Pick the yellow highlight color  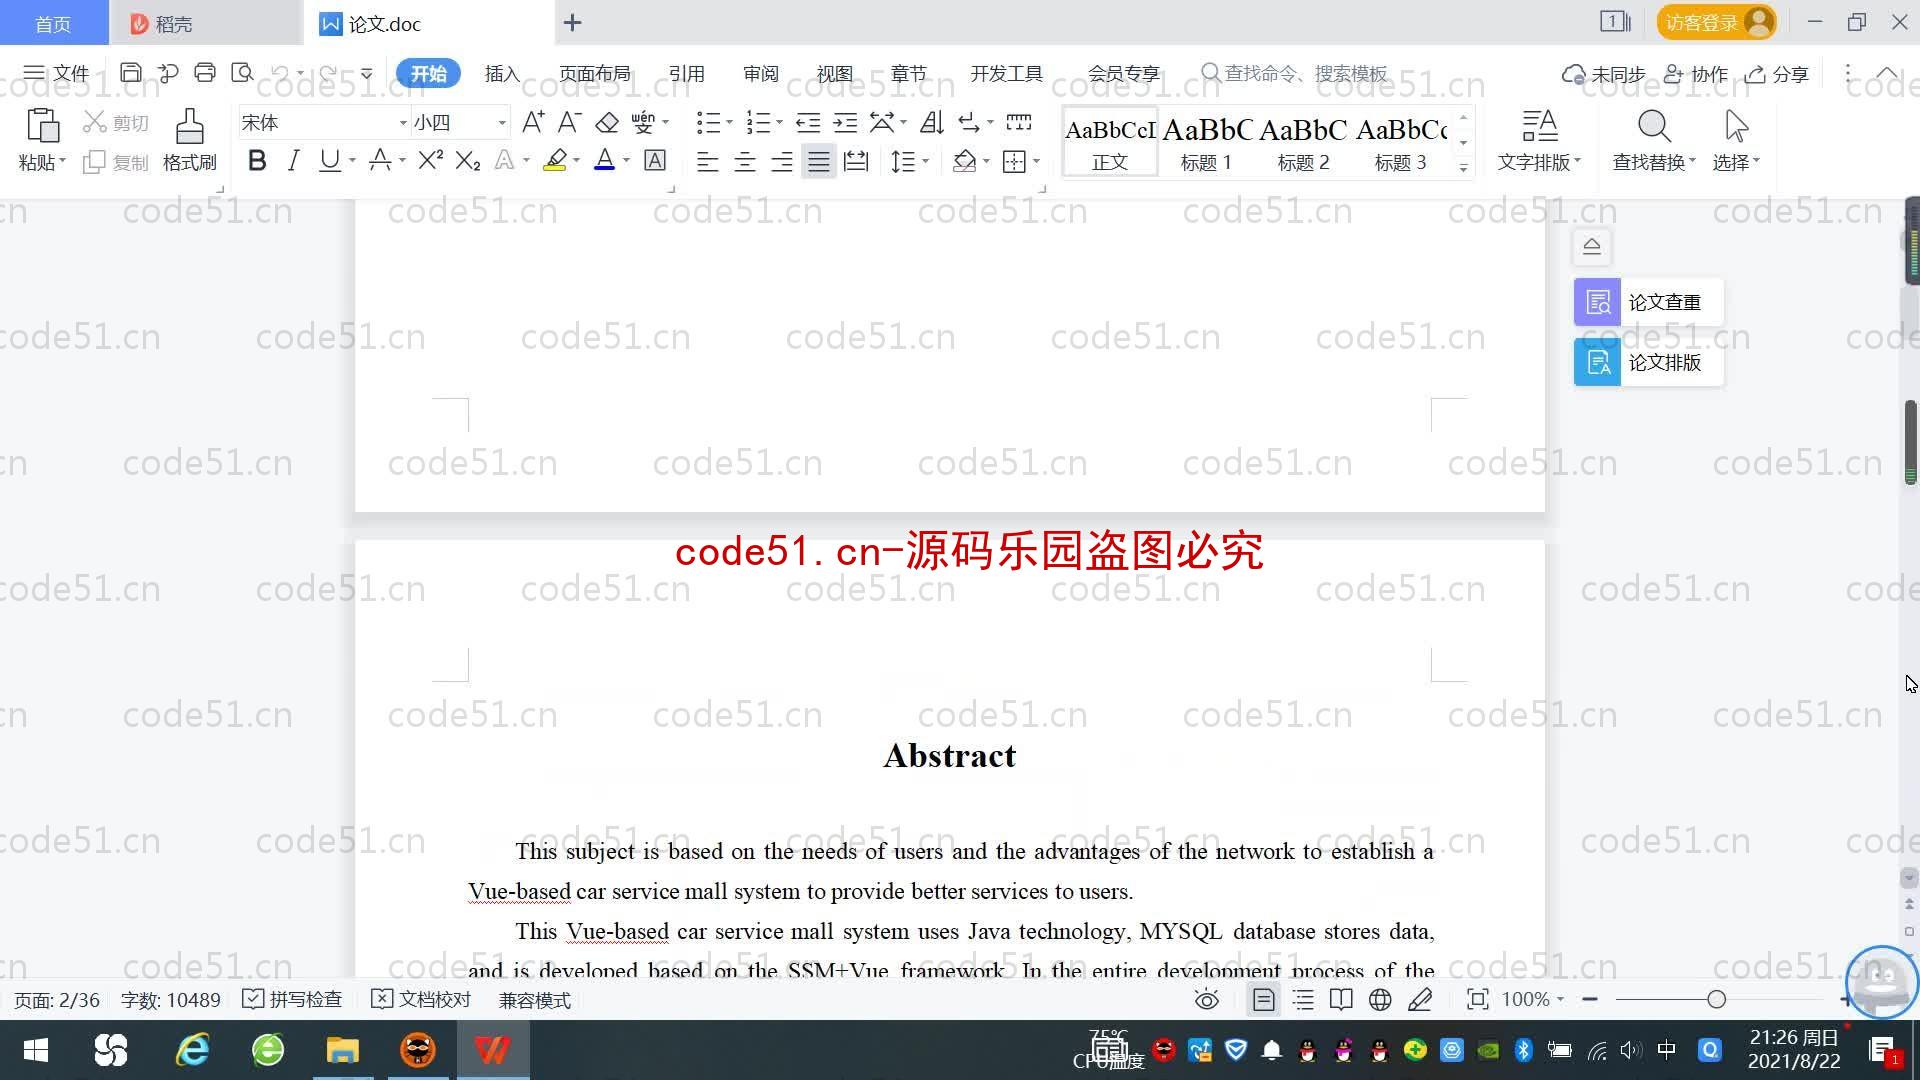click(555, 161)
